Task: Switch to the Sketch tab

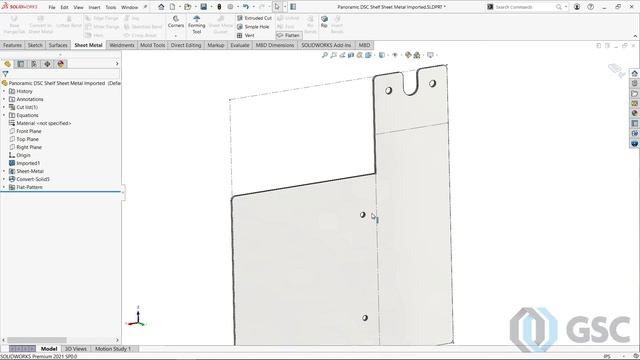Action: [35, 45]
